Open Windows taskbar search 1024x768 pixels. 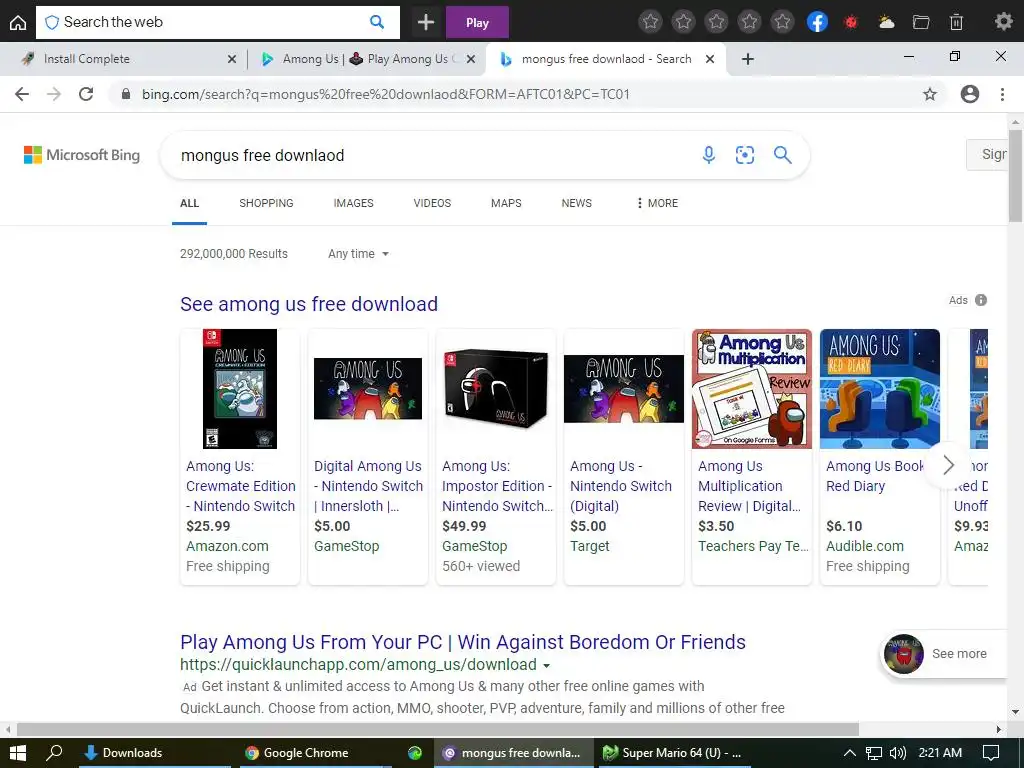pyautogui.click(x=54, y=753)
